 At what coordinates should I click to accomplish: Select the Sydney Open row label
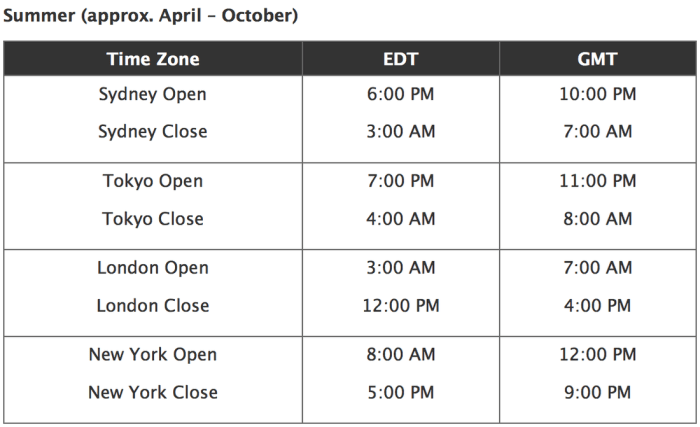[153, 95]
